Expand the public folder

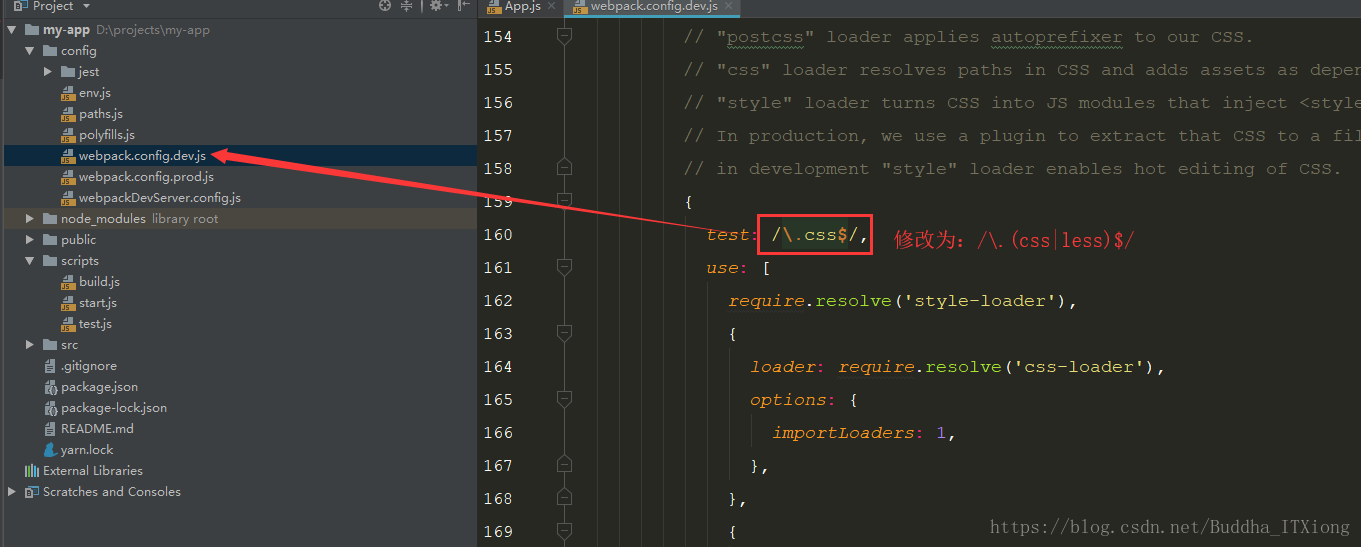coord(30,240)
